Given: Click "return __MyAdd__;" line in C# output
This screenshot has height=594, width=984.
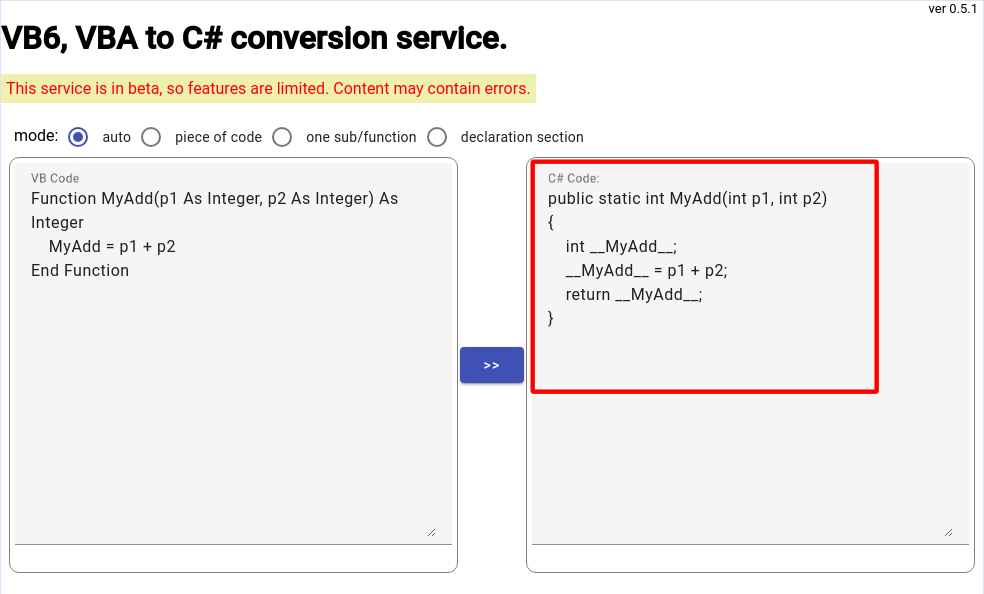Looking at the screenshot, I should (x=634, y=294).
